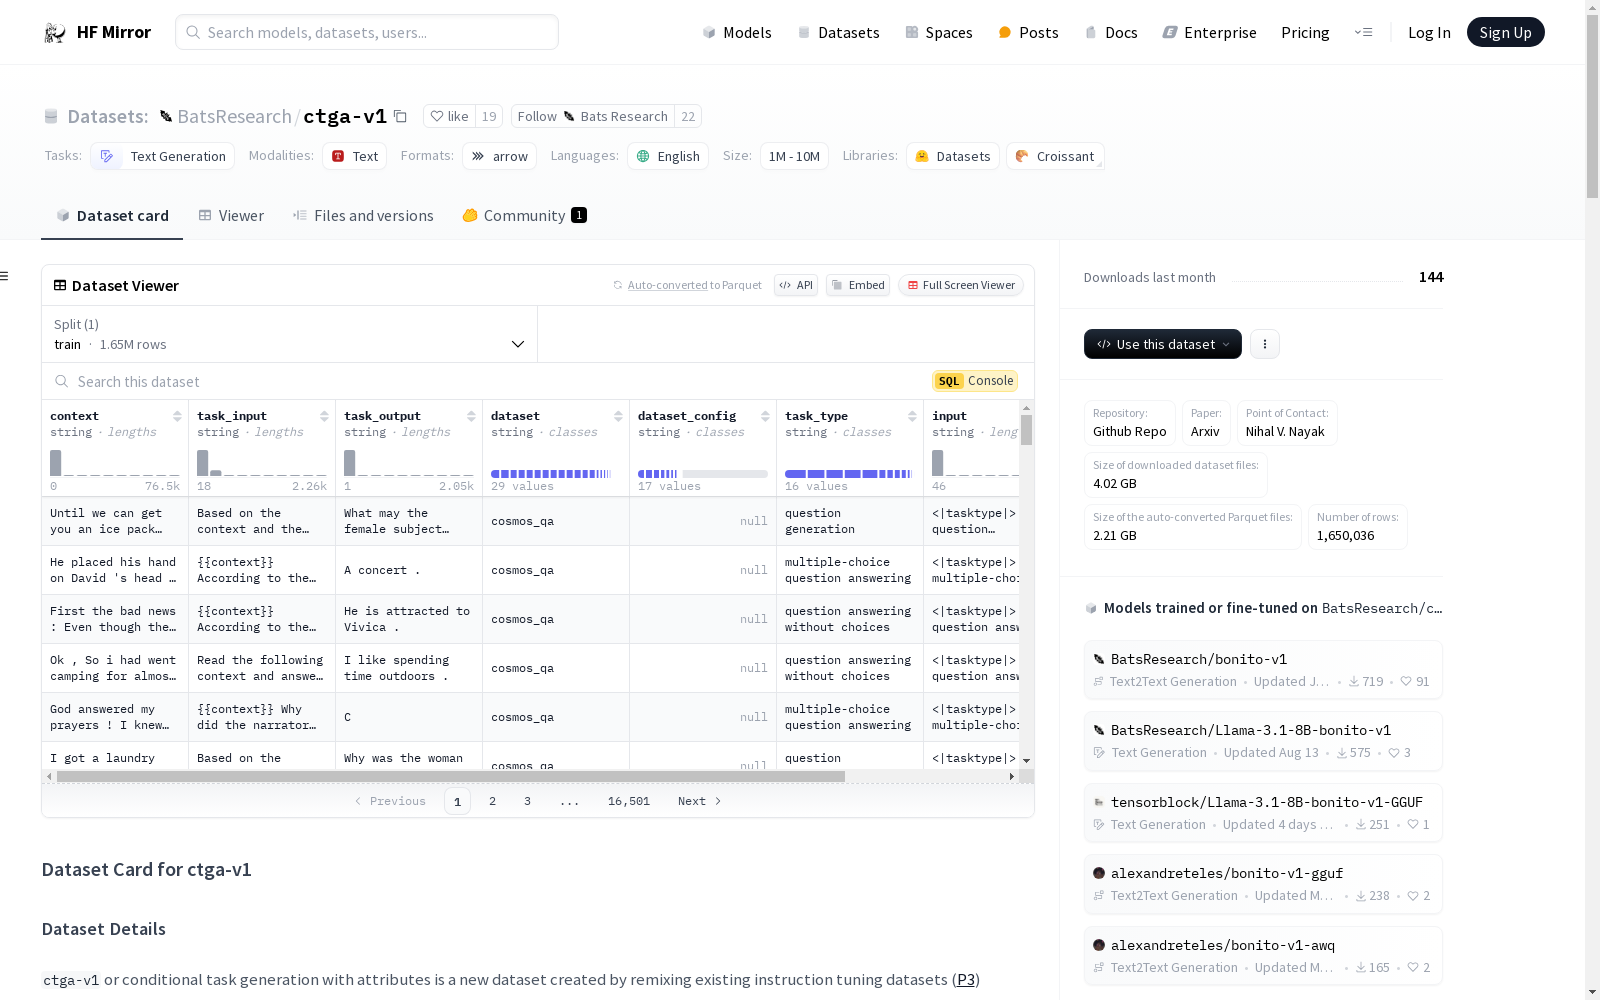
Task: Sort by the task_output column icon
Action: 471,416
